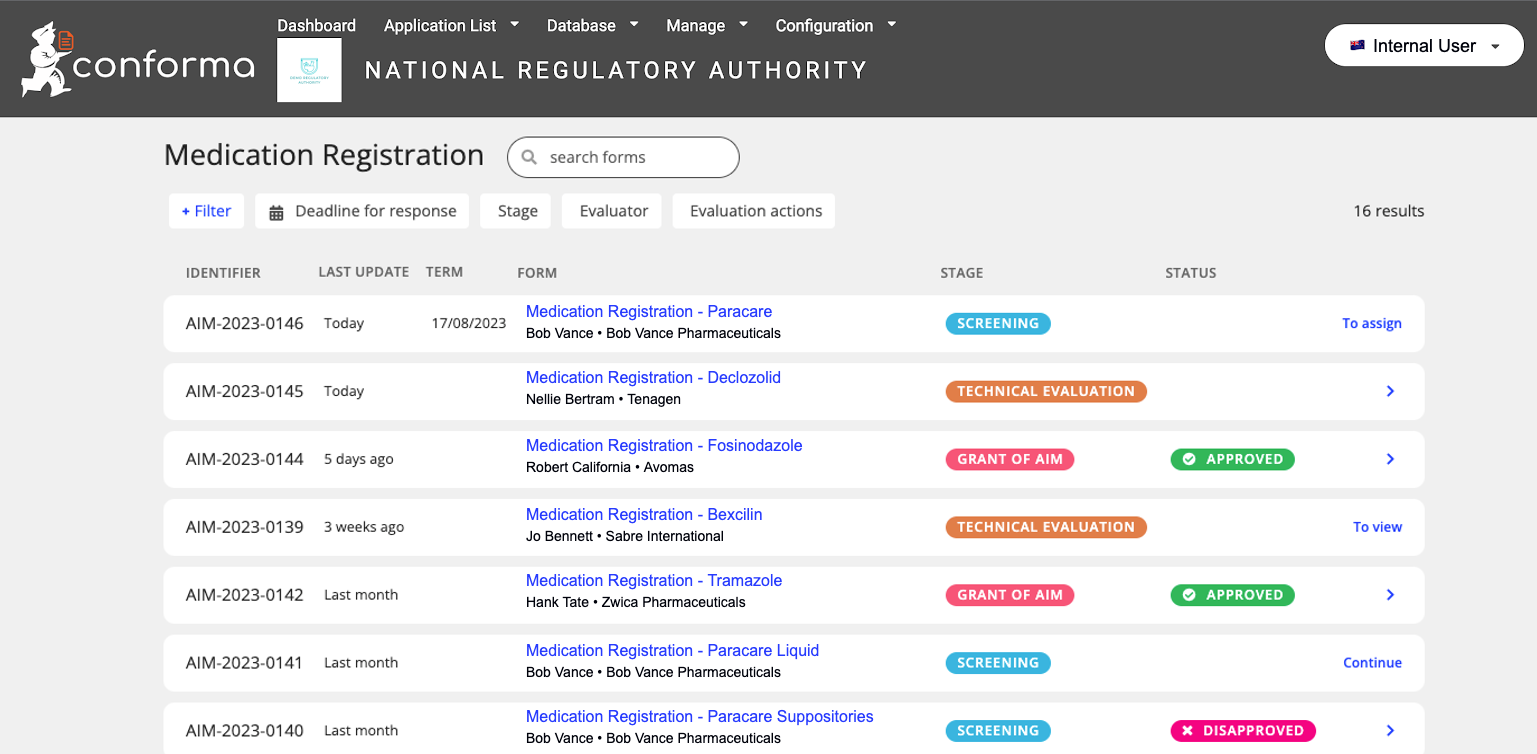
Task: Select identifier AIM-2023-0145
Action: 245,391
